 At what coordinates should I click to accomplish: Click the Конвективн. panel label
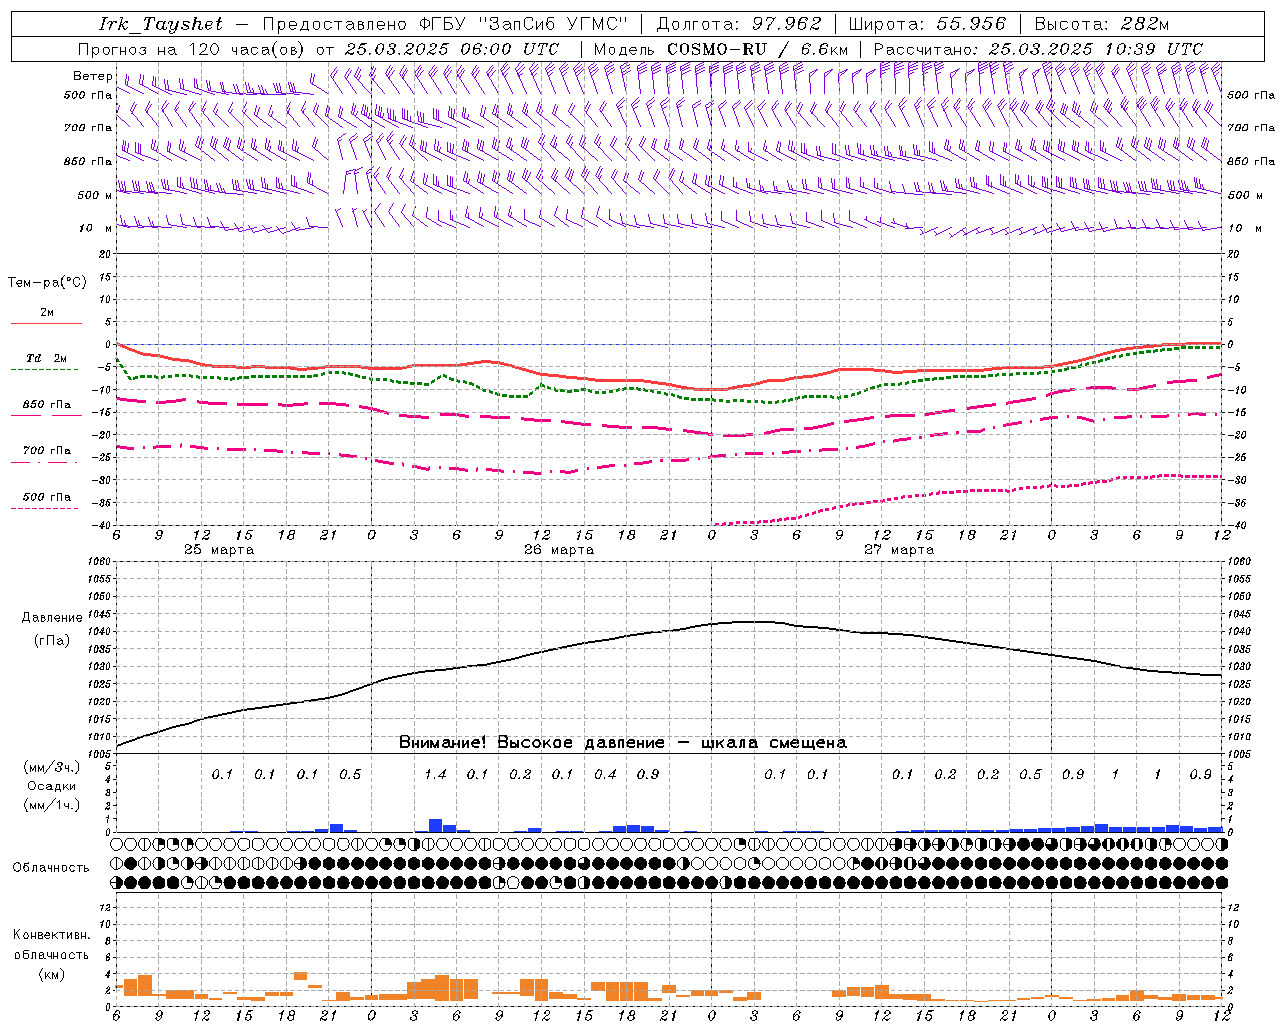pos(51,935)
